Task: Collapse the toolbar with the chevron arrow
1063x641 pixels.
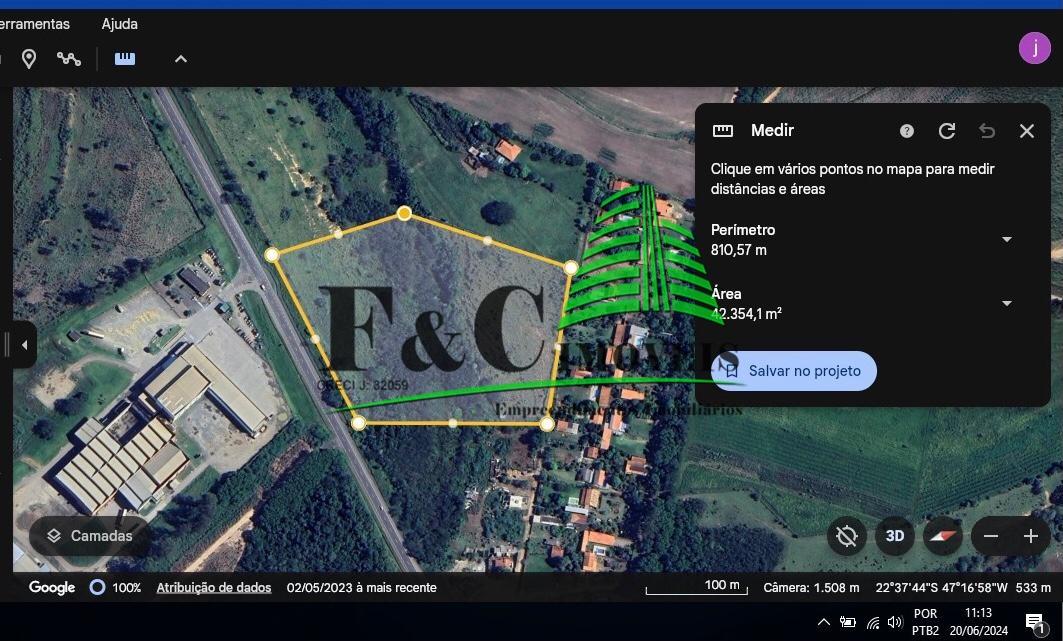Action: [181, 58]
